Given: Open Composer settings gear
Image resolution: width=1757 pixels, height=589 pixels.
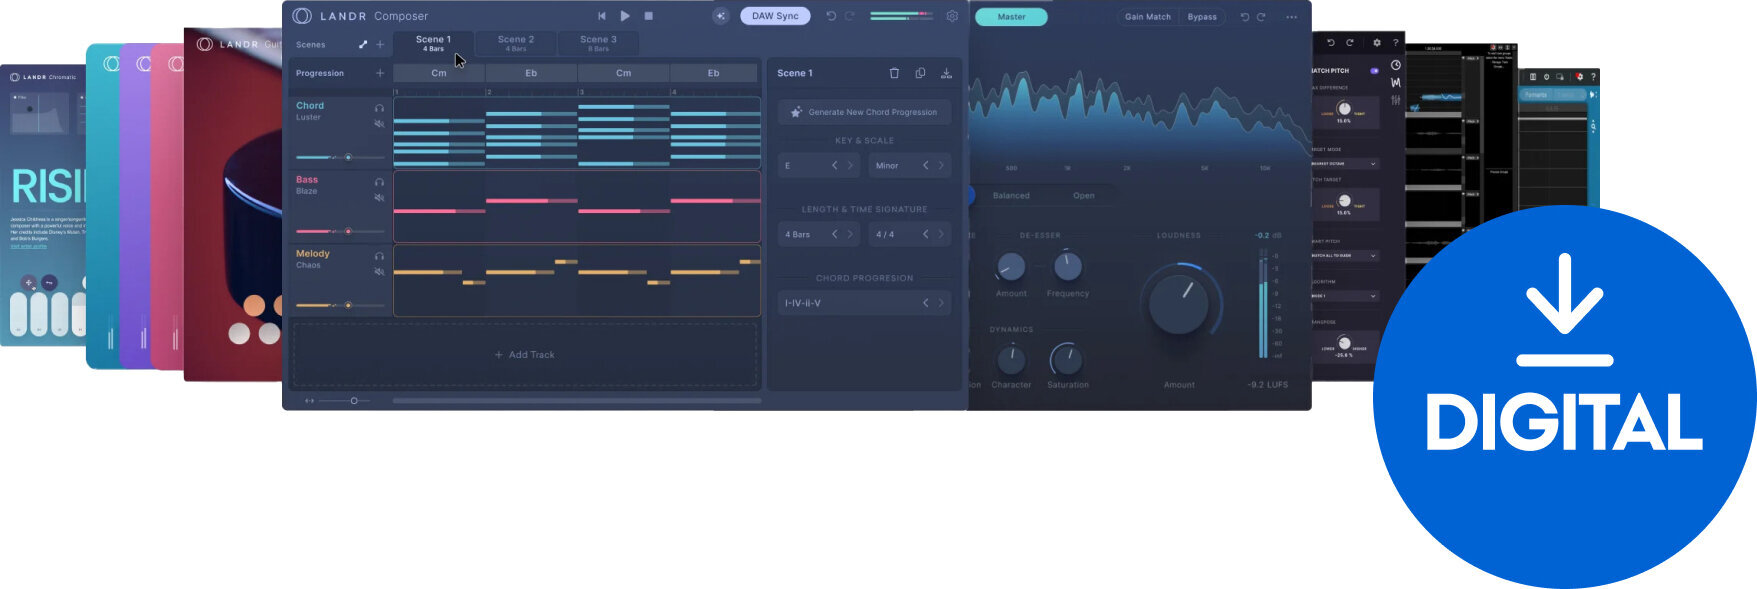Looking at the screenshot, I should click(x=952, y=16).
